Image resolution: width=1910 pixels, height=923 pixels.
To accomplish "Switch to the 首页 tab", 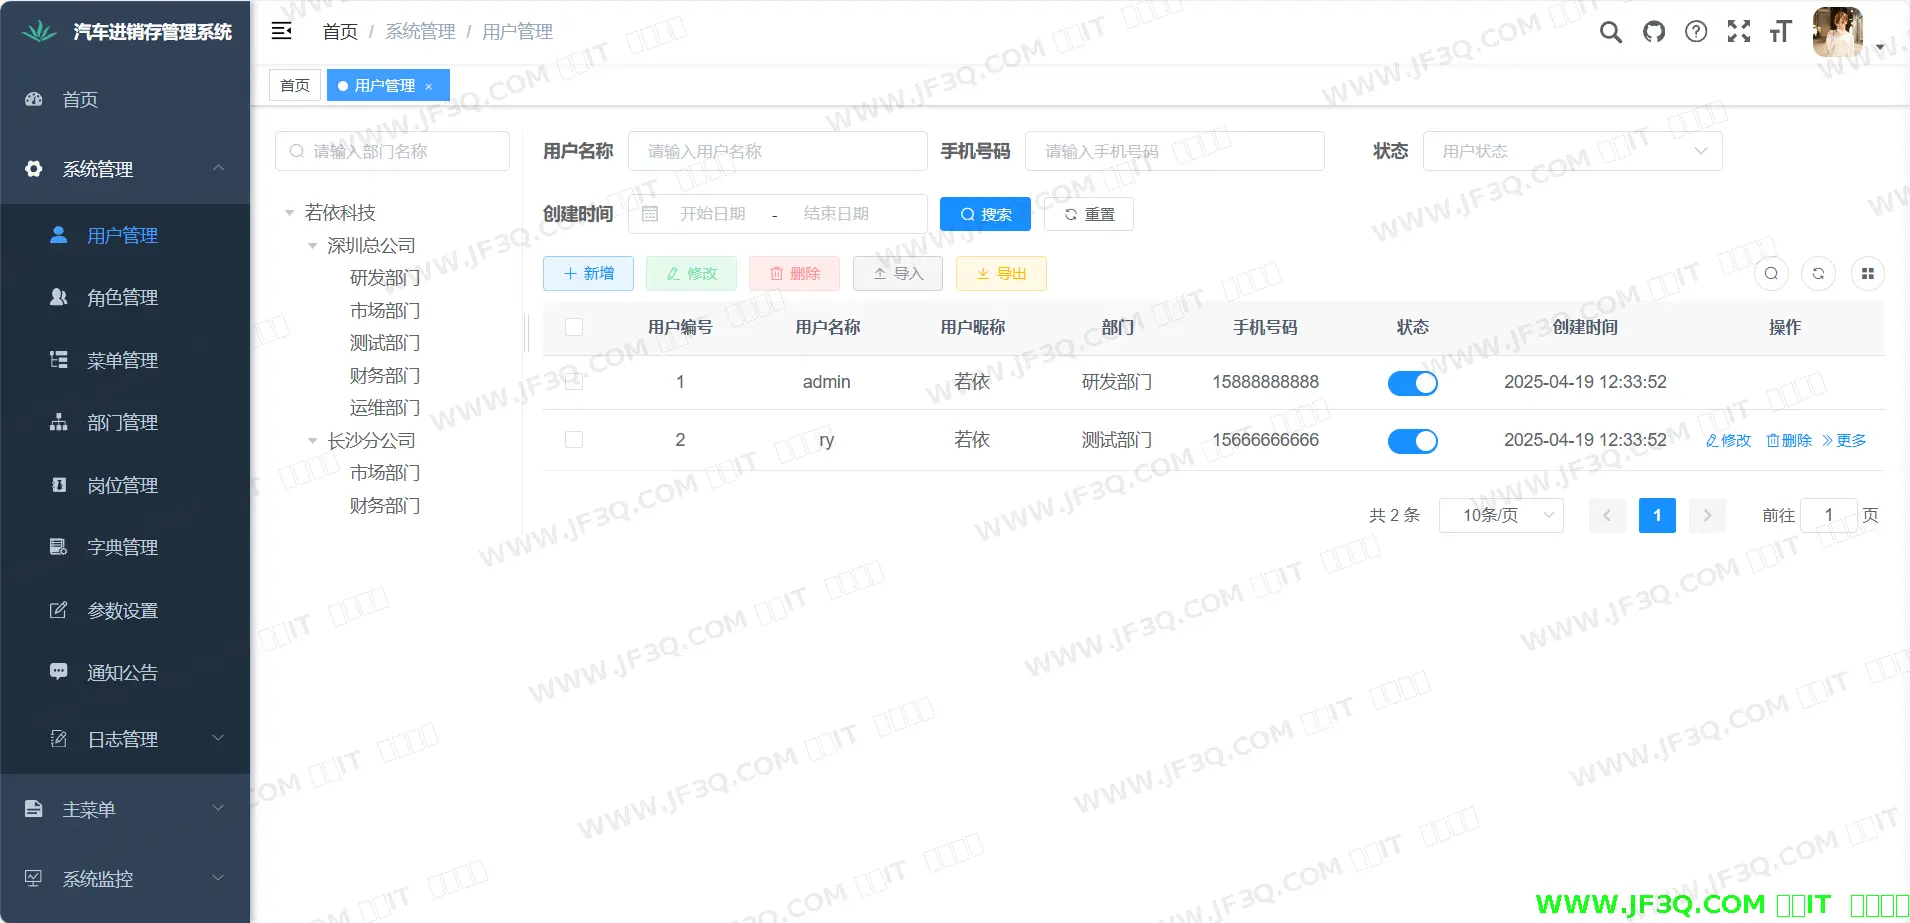I will point(295,86).
